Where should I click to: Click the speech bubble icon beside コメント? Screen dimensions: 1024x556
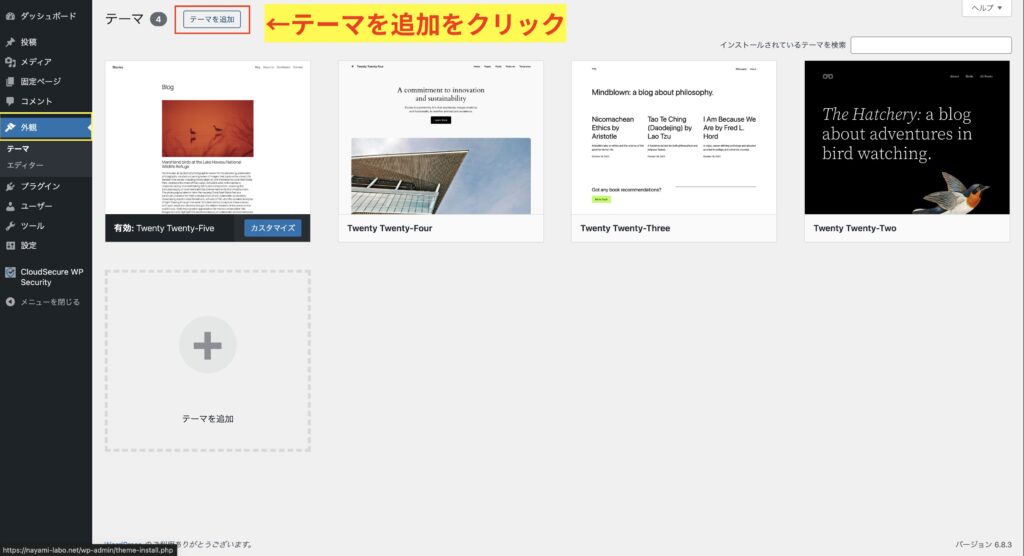pos(10,101)
